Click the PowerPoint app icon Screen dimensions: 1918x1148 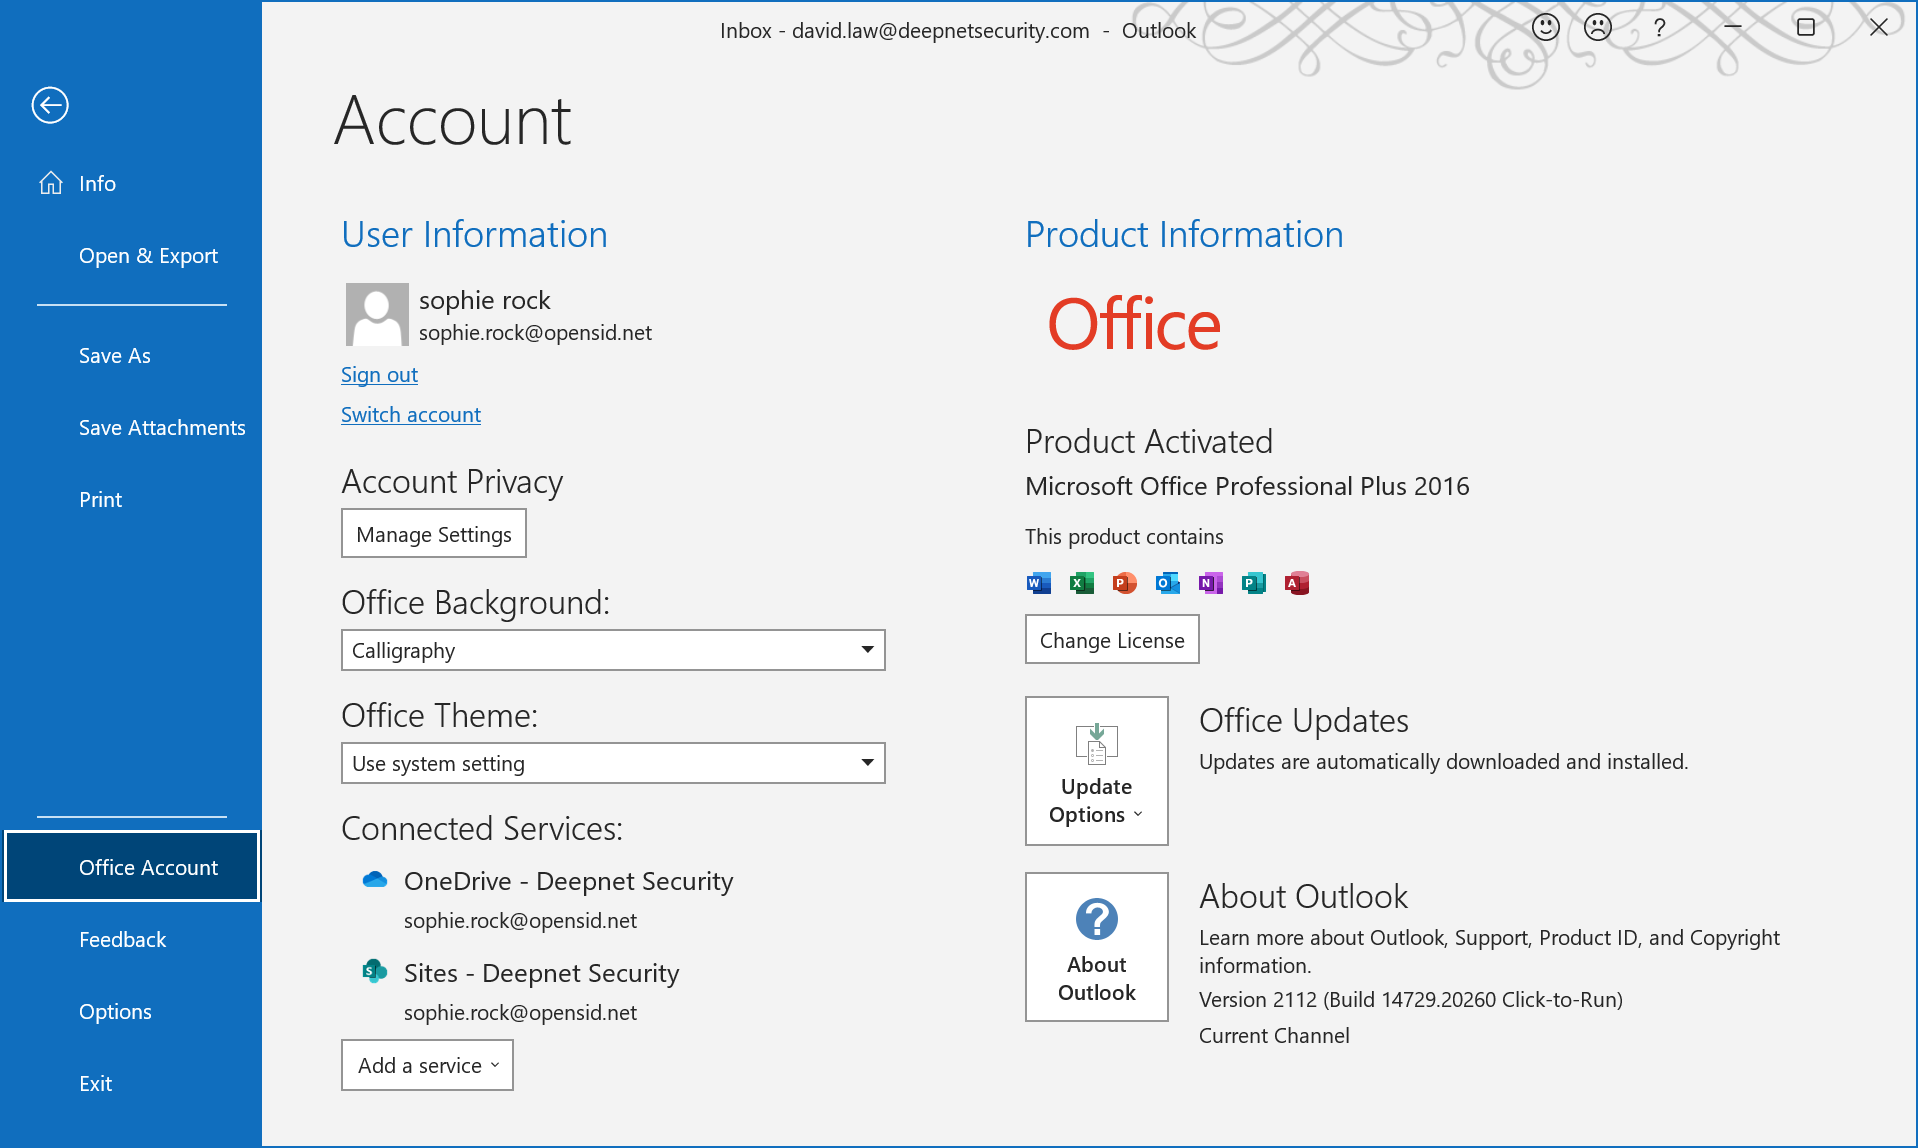[x=1124, y=583]
